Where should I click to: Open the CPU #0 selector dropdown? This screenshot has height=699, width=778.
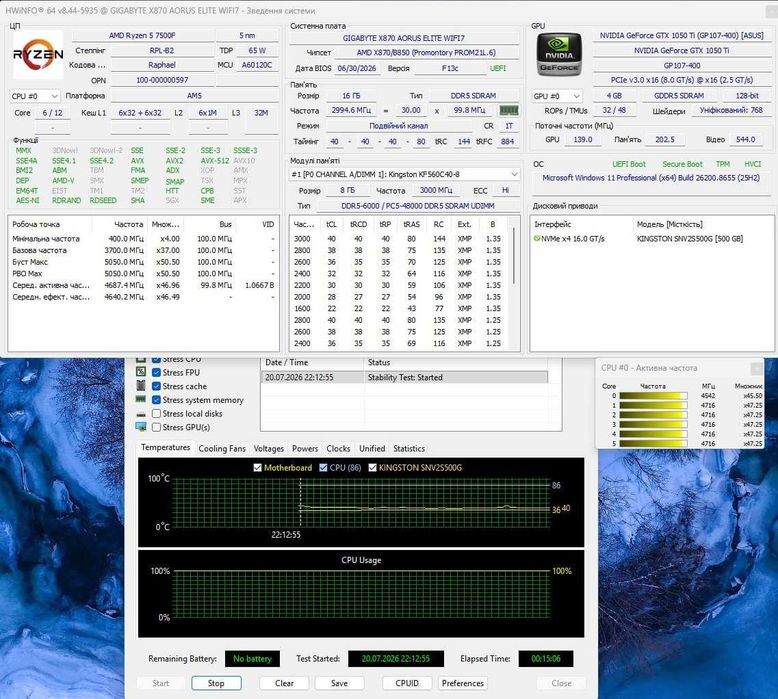tap(35, 96)
